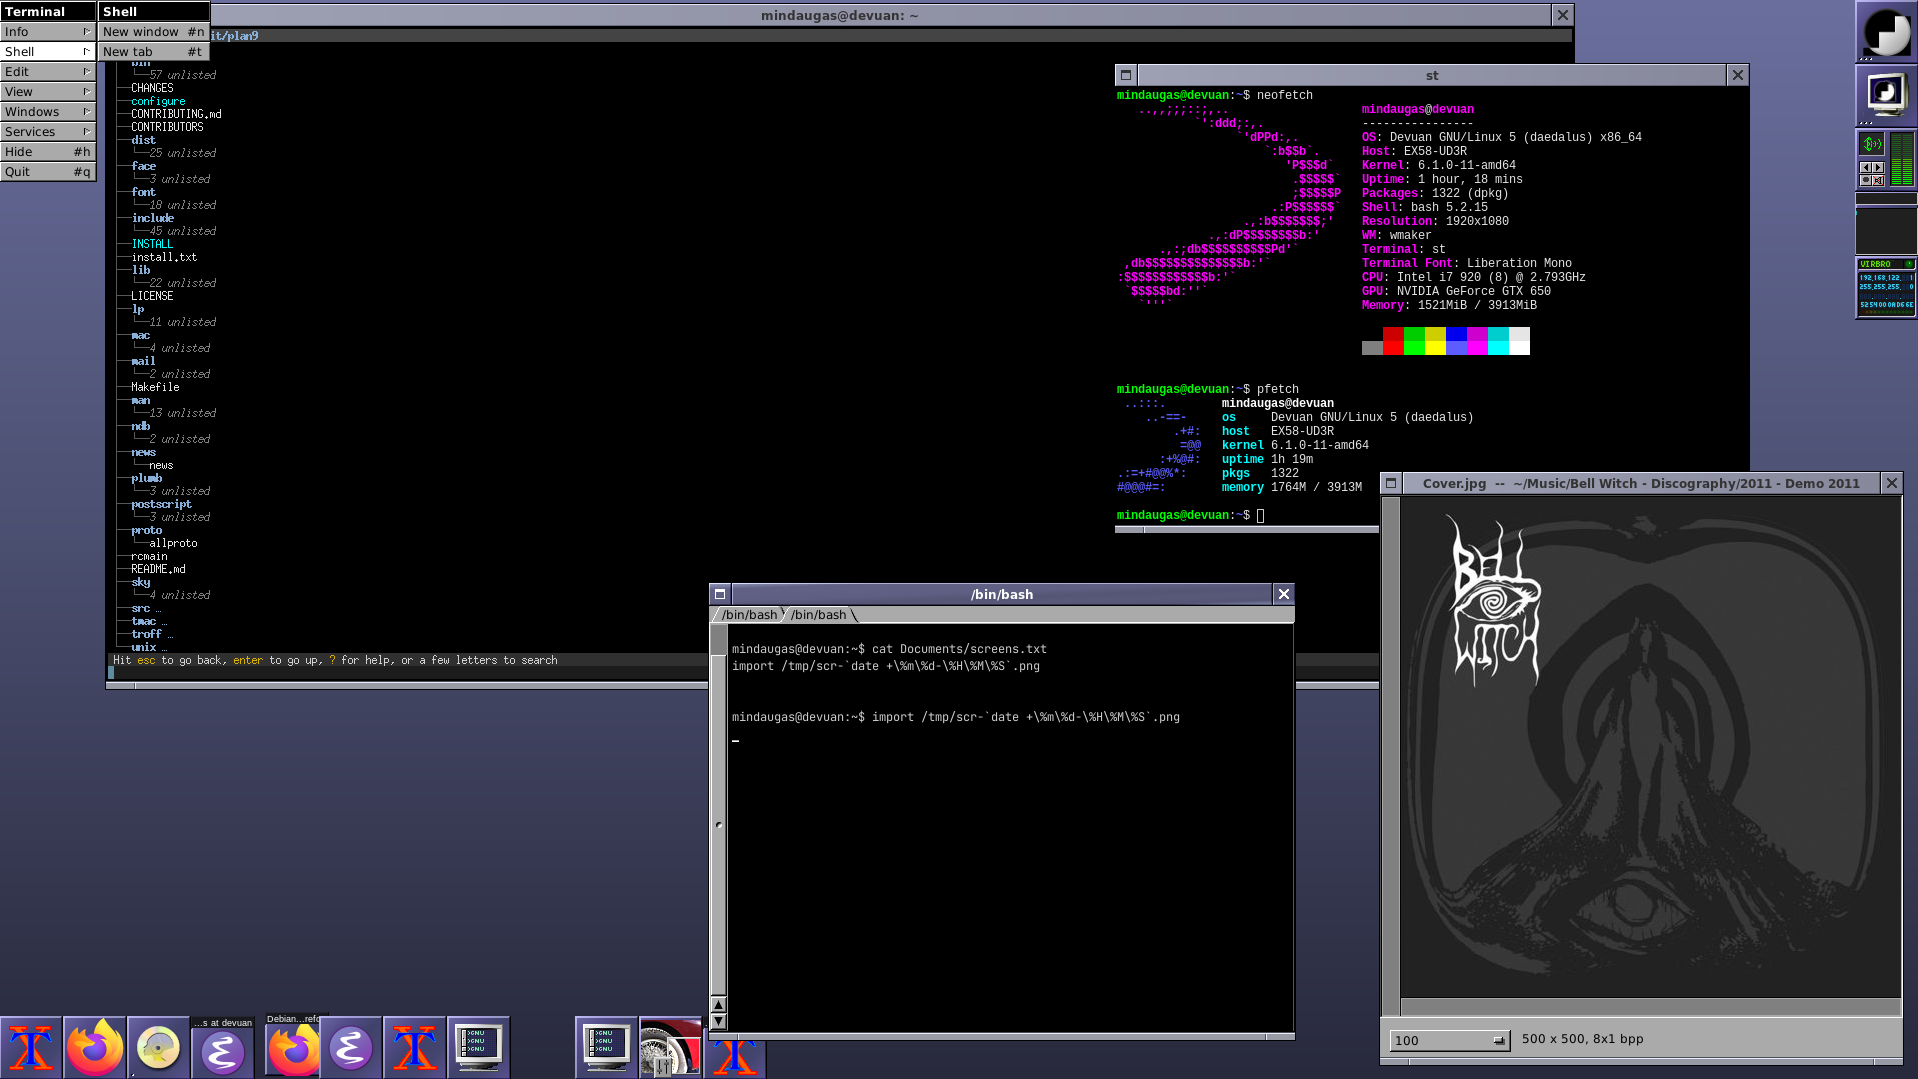Select the 'Makefile' entry in file tree
This screenshot has width=1918, height=1079.
pyautogui.click(x=155, y=387)
